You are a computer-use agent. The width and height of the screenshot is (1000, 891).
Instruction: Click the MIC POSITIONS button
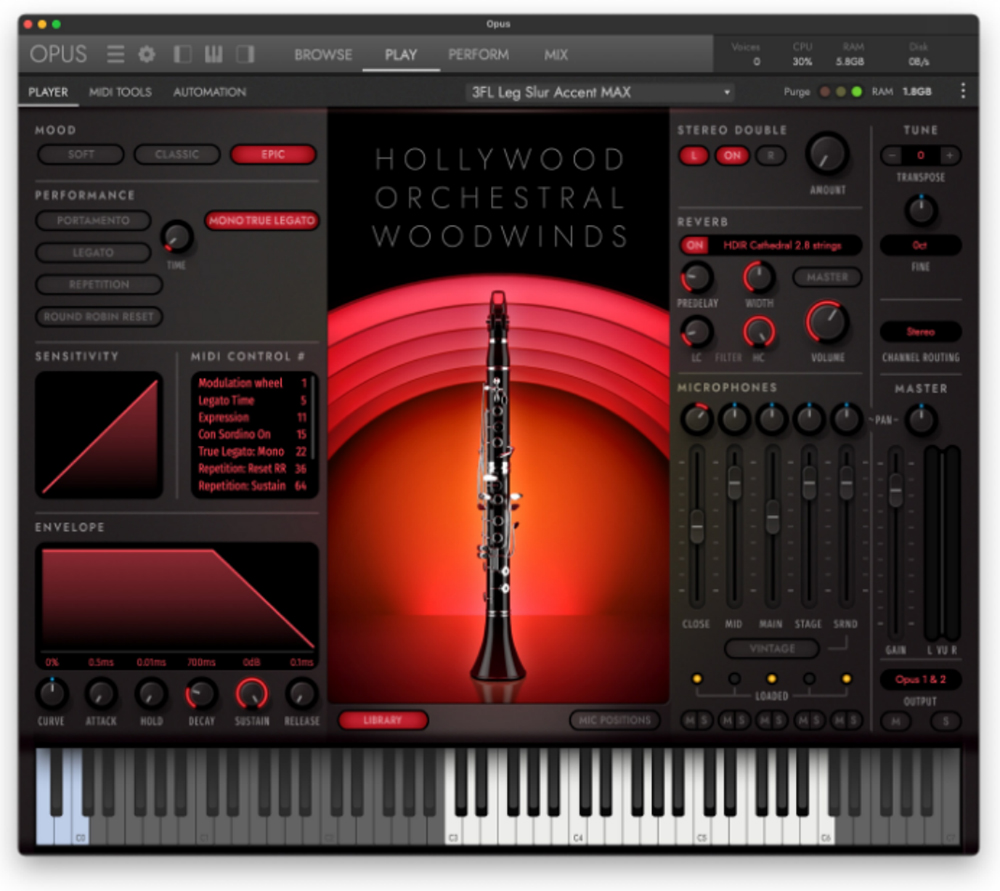click(x=615, y=720)
